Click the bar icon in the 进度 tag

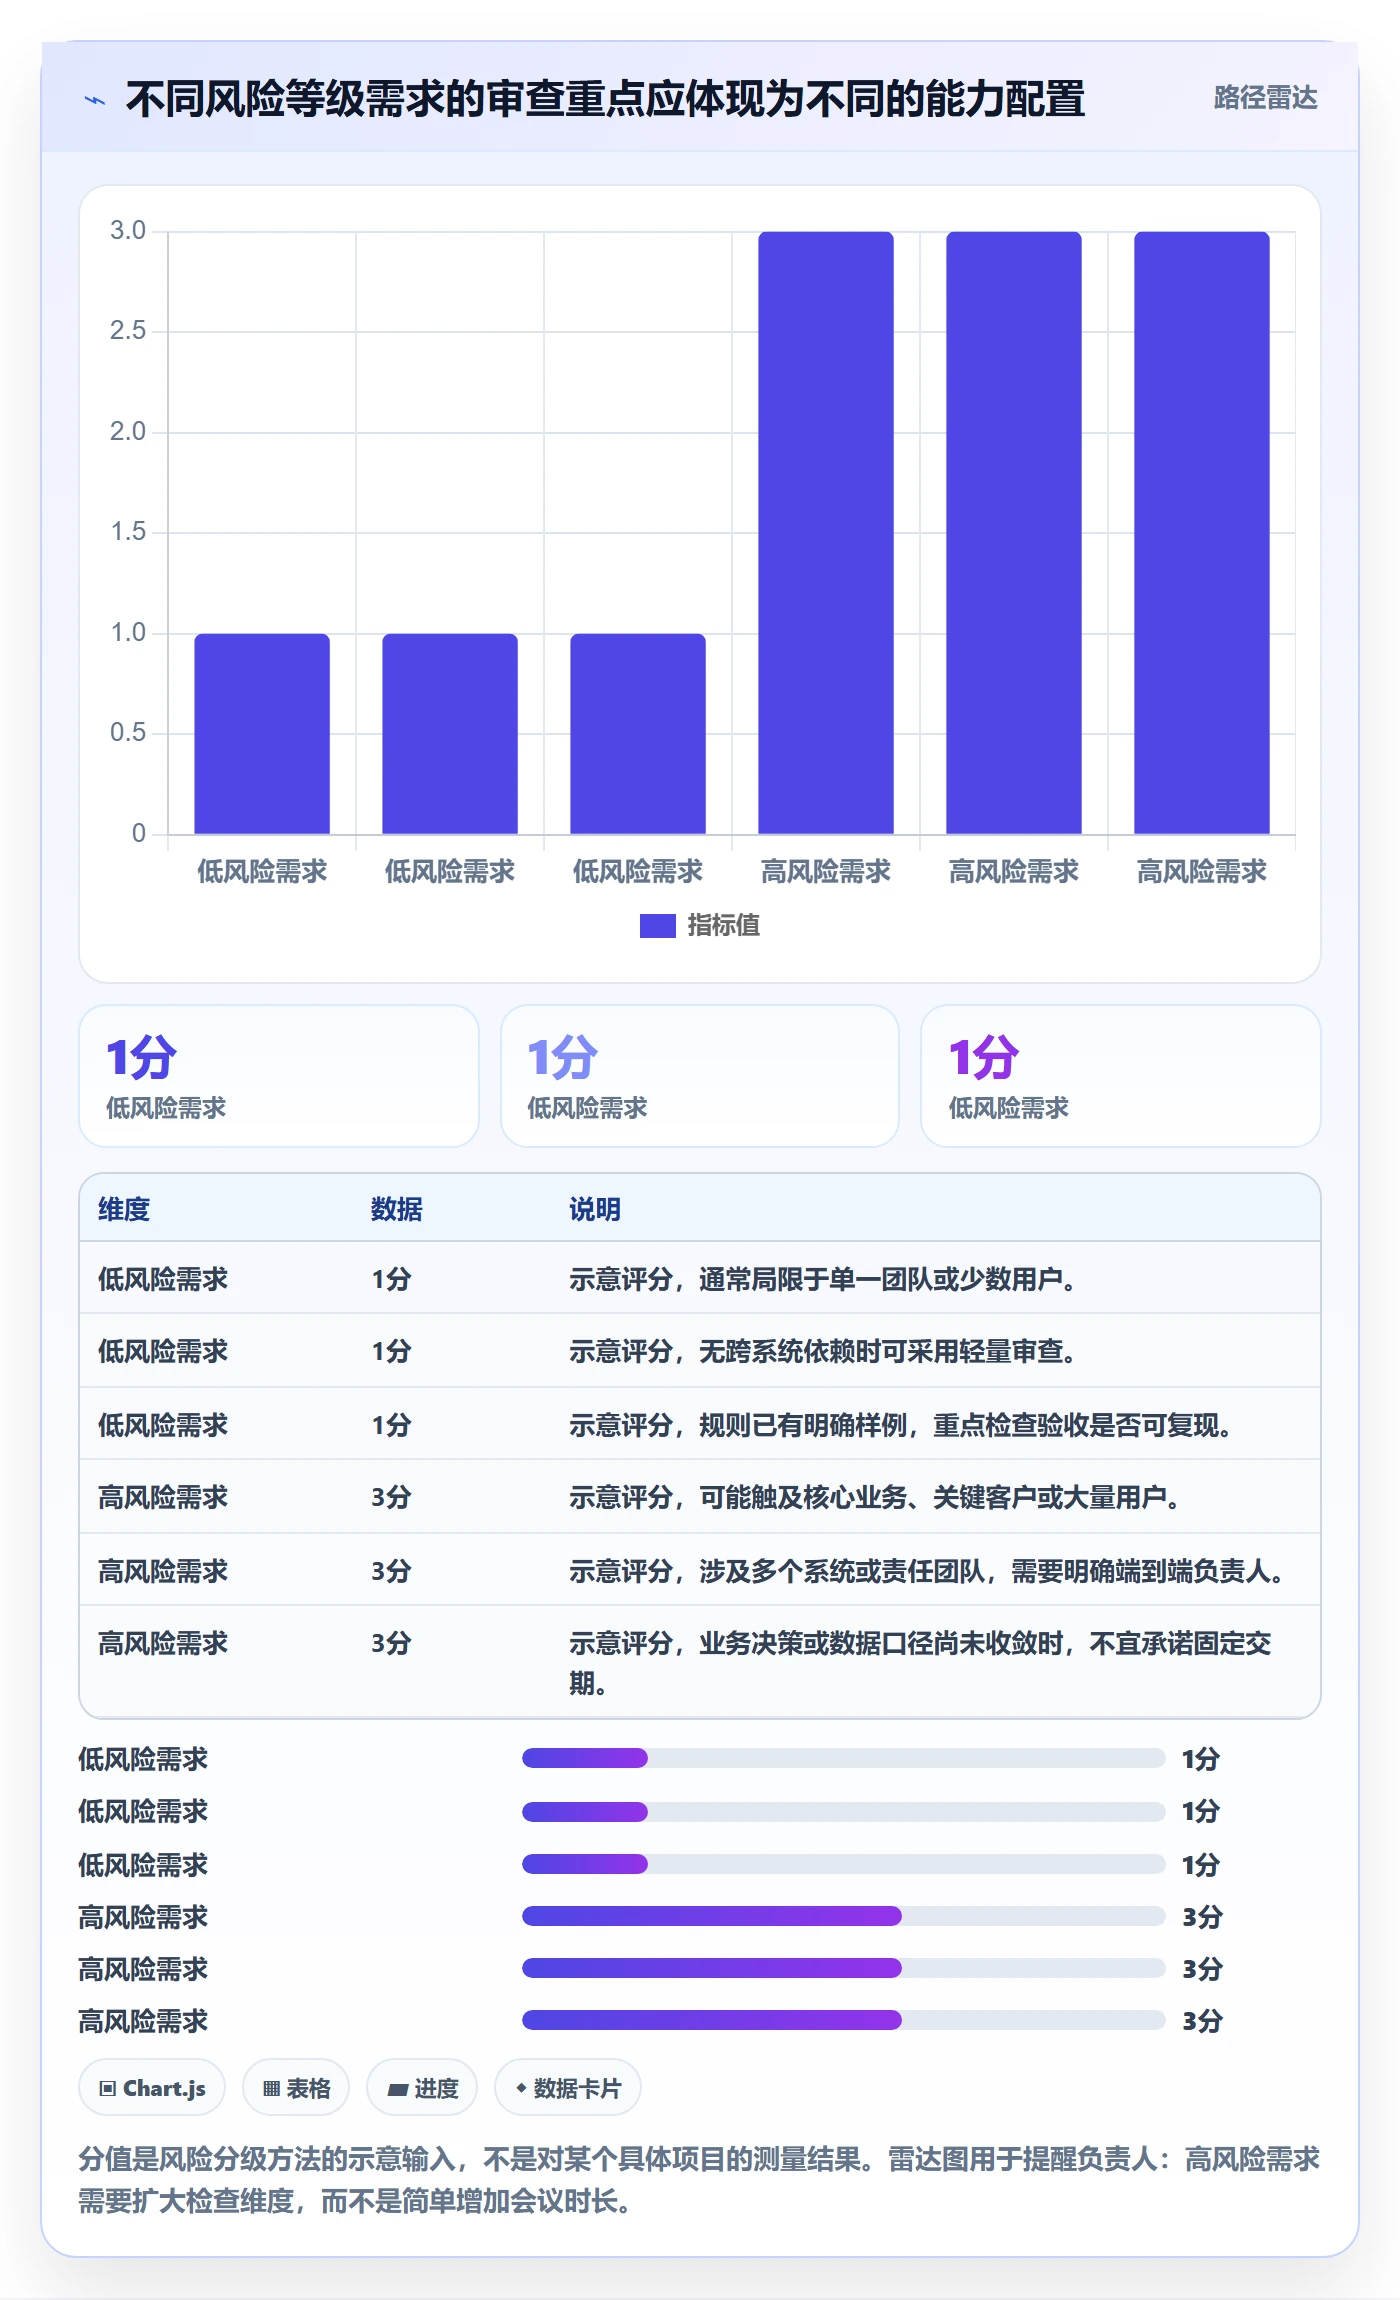pos(397,2089)
